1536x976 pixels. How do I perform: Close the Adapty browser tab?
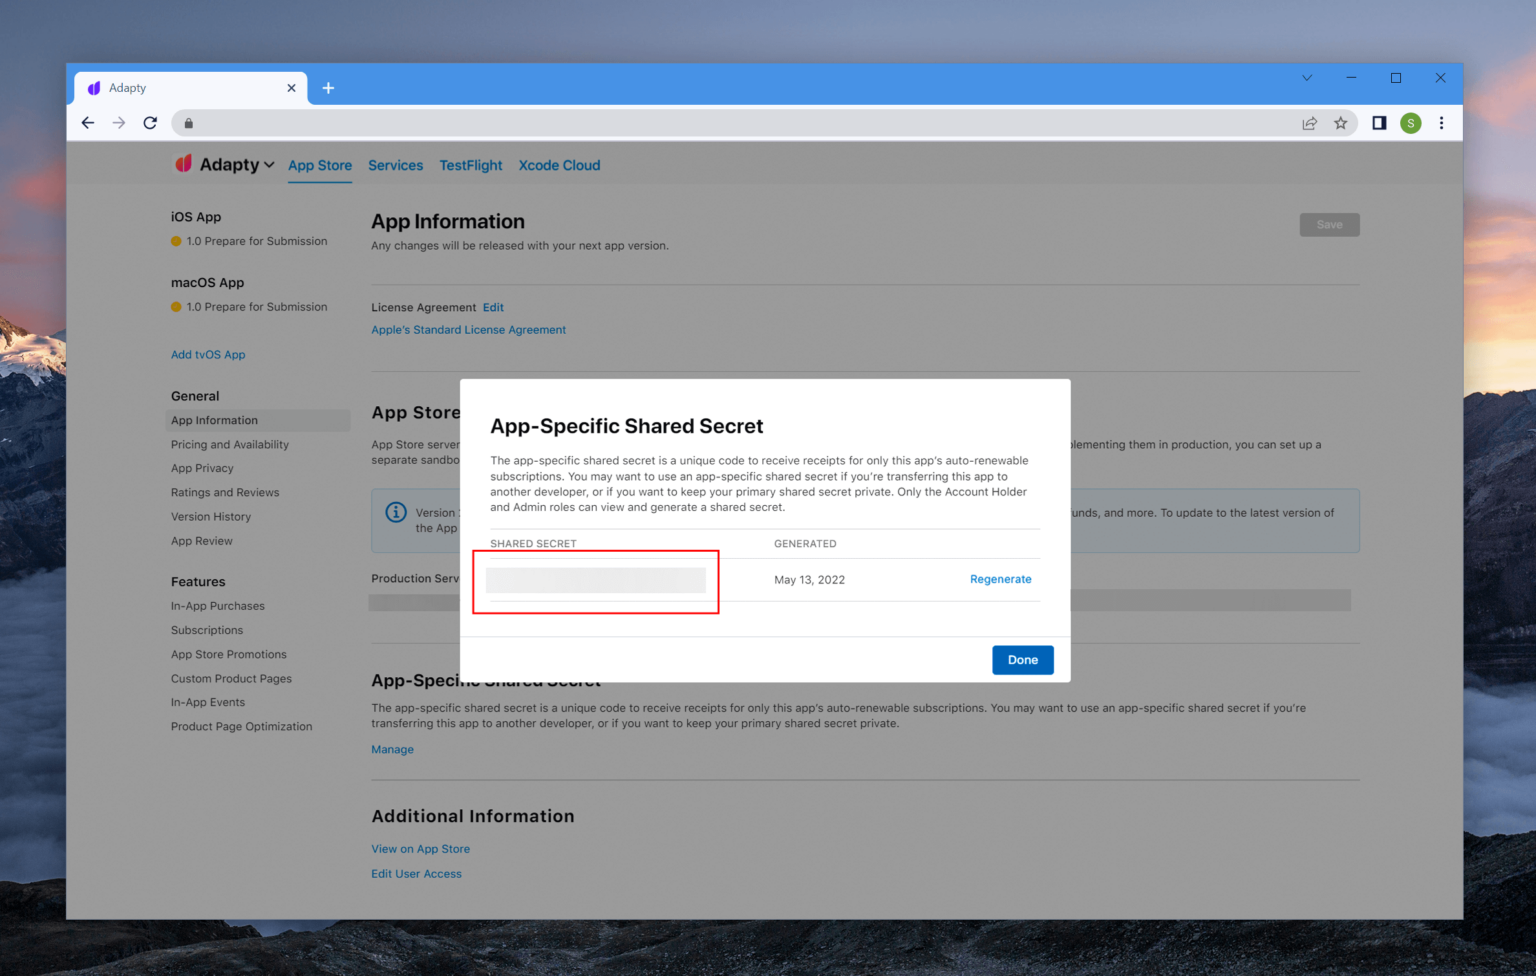pyautogui.click(x=291, y=88)
